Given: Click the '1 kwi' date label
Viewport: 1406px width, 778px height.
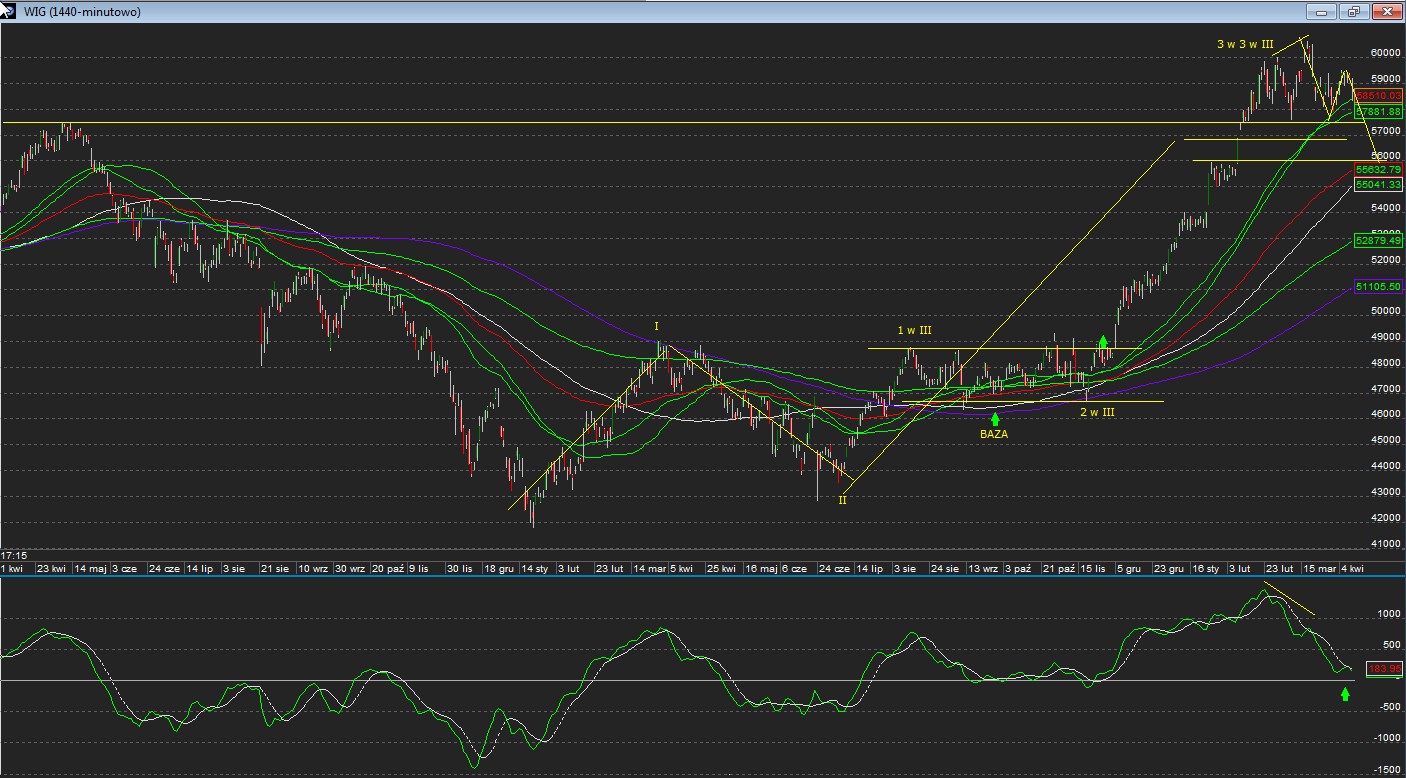Looking at the screenshot, I should point(12,568).
